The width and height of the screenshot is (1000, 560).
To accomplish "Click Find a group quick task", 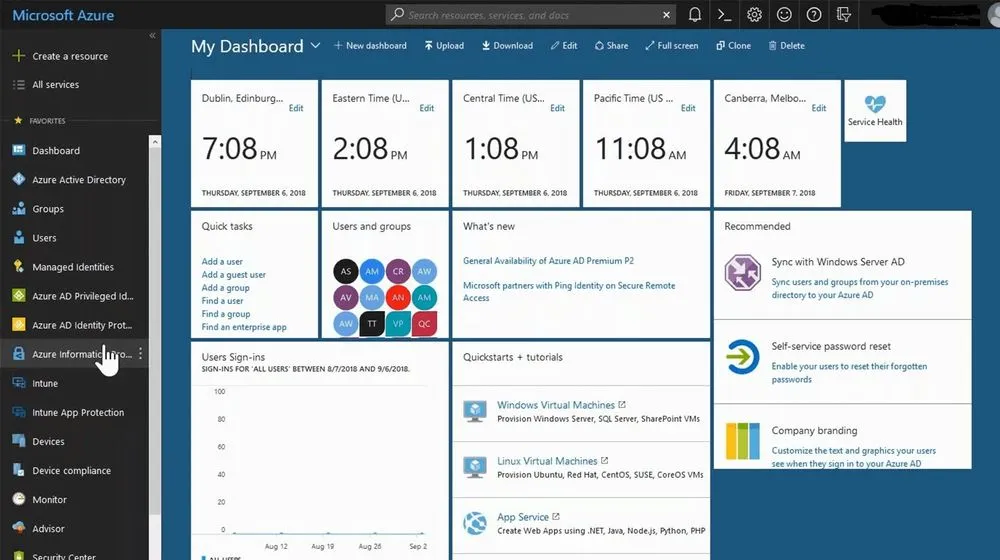I will 226,314.
